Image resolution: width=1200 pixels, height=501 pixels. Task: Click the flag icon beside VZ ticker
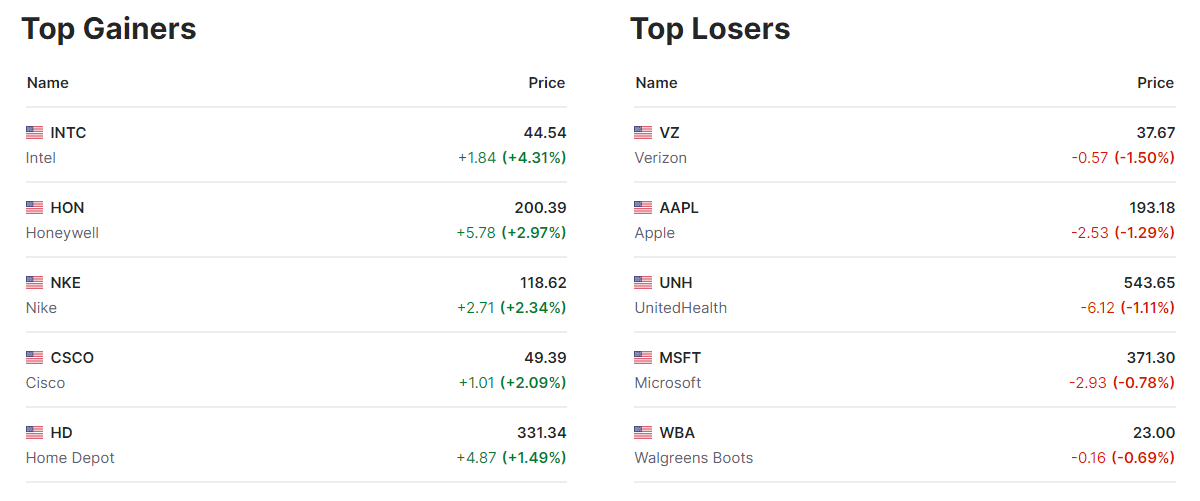[x=643, y=132]
